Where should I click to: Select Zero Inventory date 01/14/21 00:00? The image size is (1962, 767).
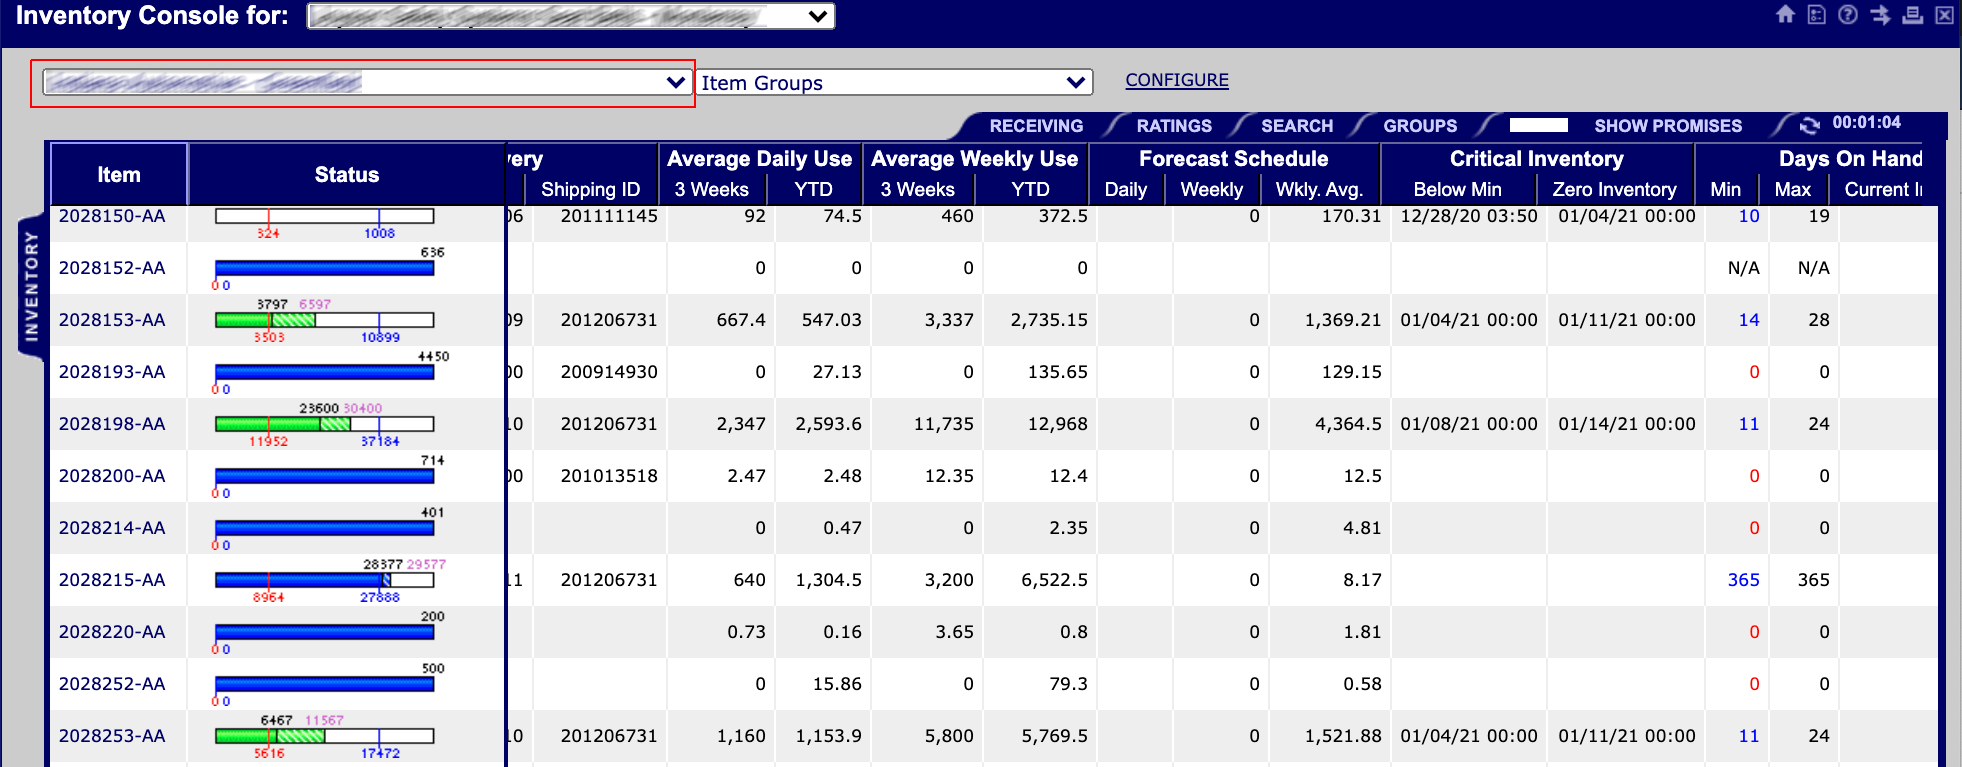coord(1627,424)
